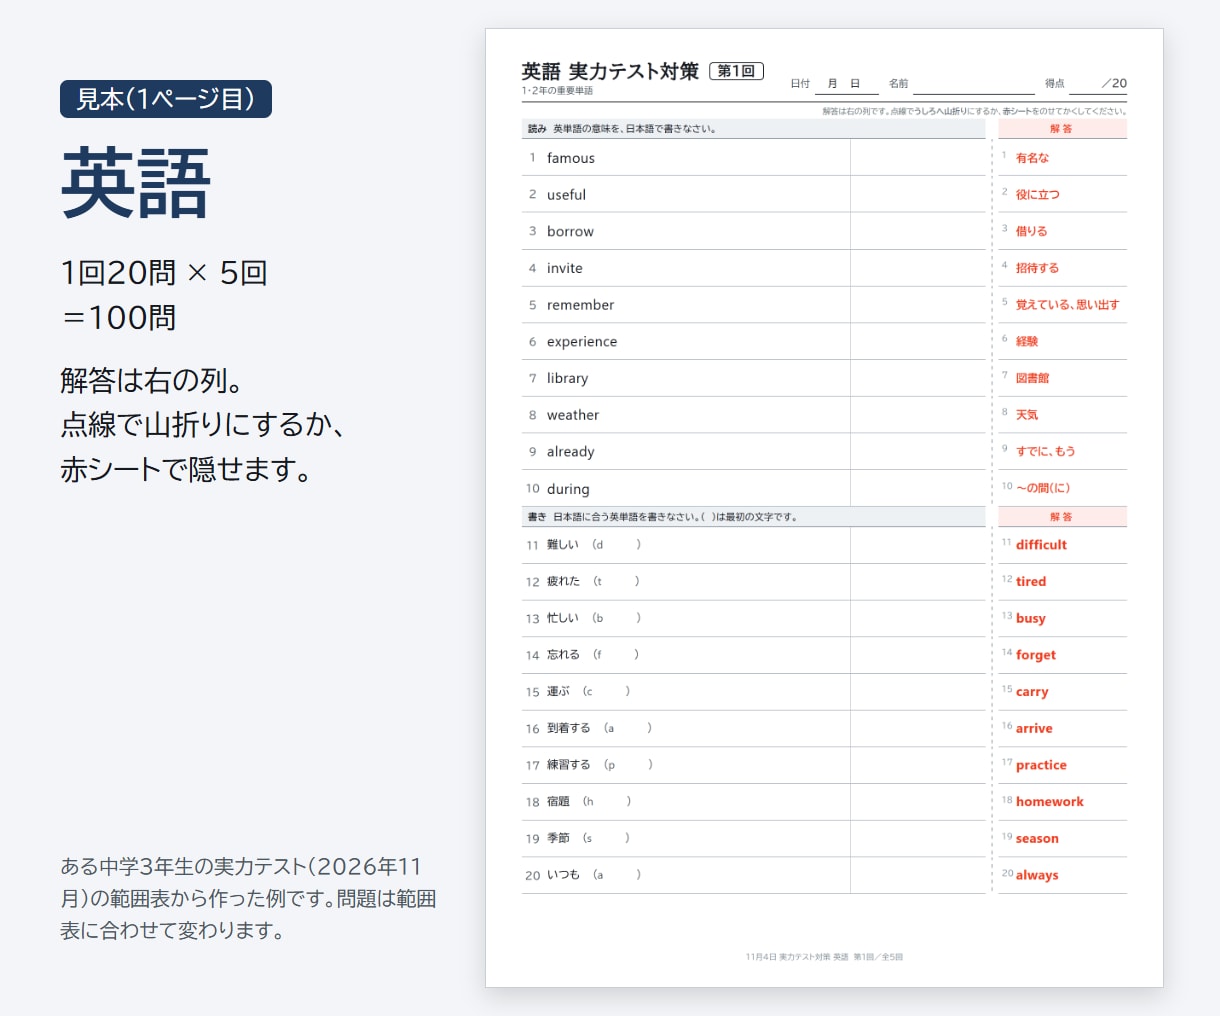This screenshot has width=1220, height=1016.
Task: Click the text 1回20問 × 5回
Action: [x=164, y=273]
